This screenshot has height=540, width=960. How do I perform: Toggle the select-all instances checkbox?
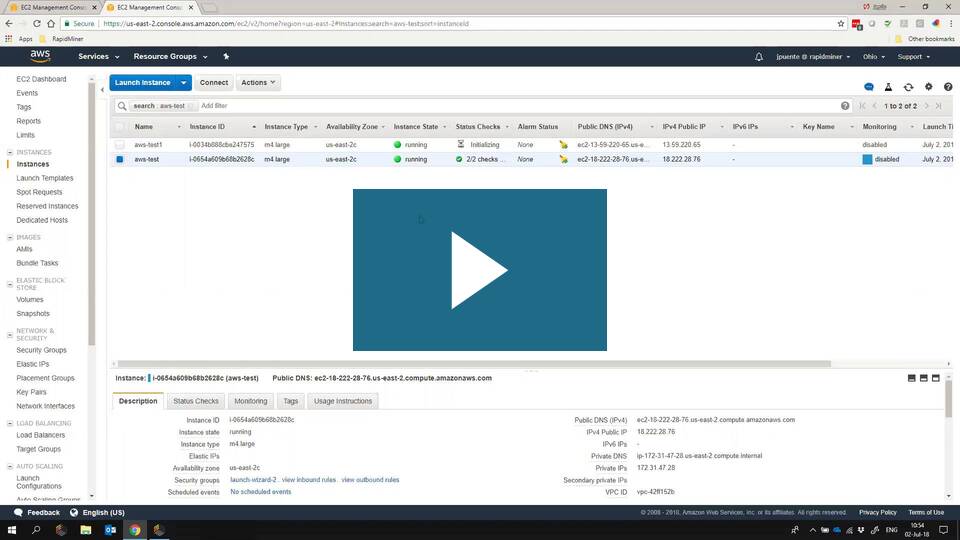tap(119, 127)
